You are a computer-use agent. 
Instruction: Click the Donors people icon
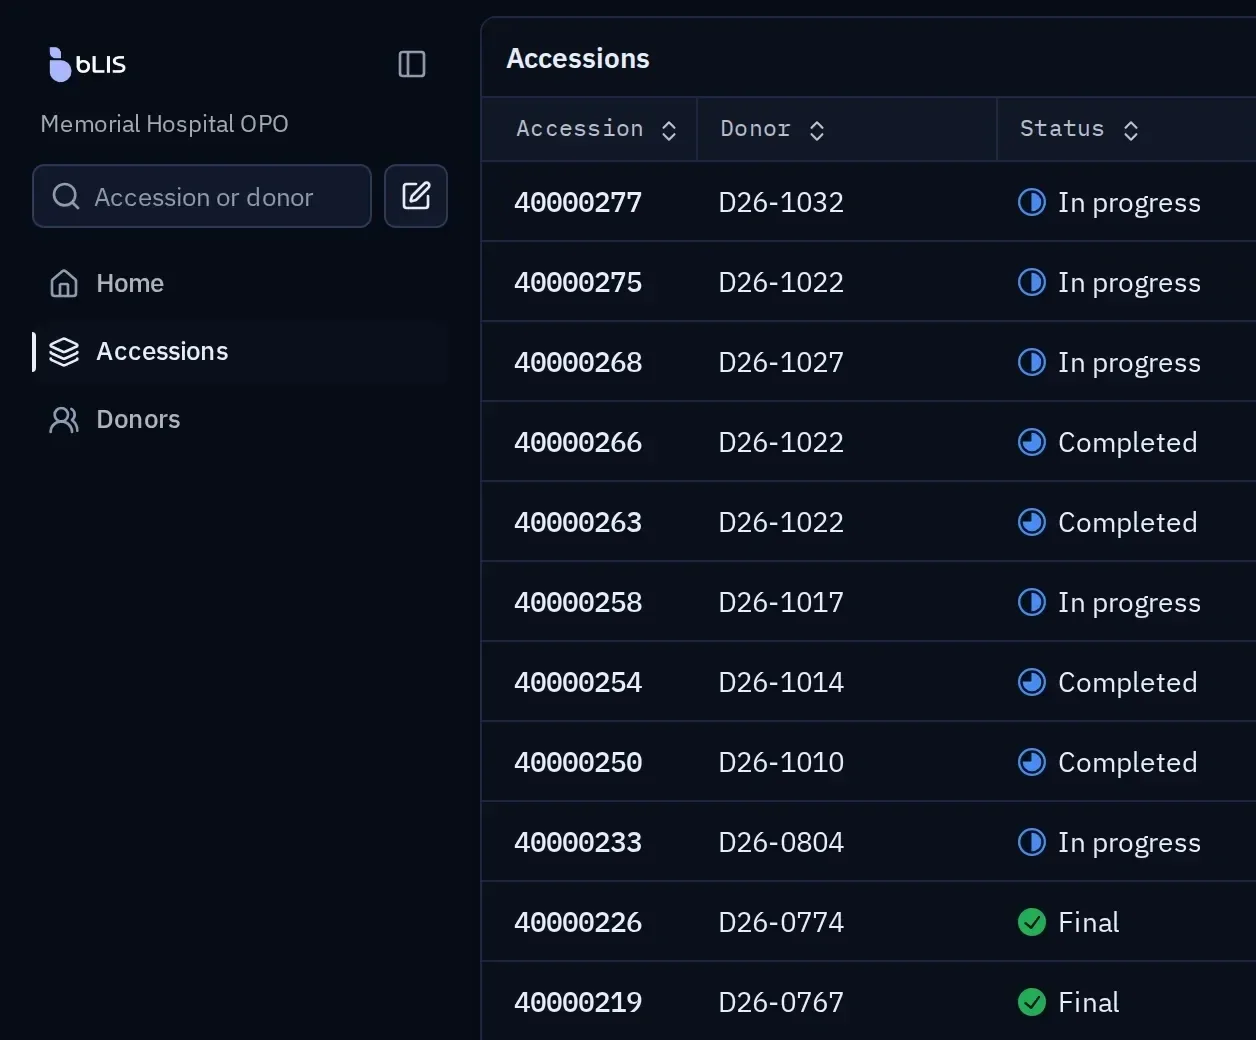(64, 419)
